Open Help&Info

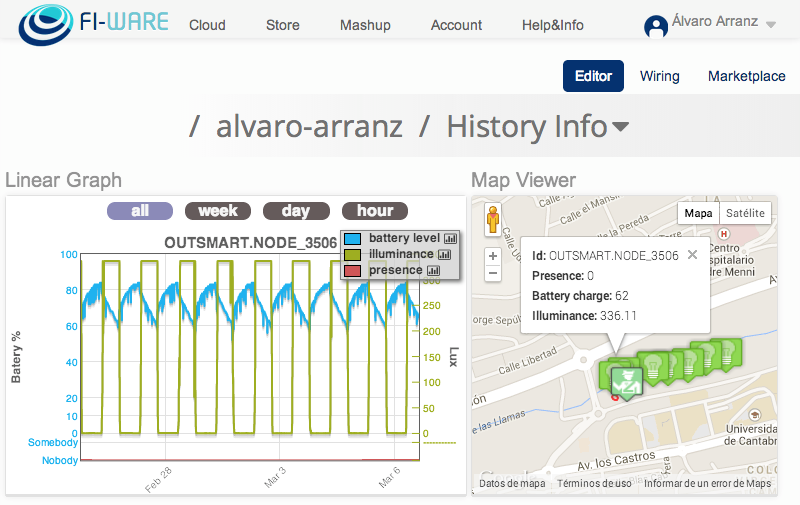click(x=553, y=25)
